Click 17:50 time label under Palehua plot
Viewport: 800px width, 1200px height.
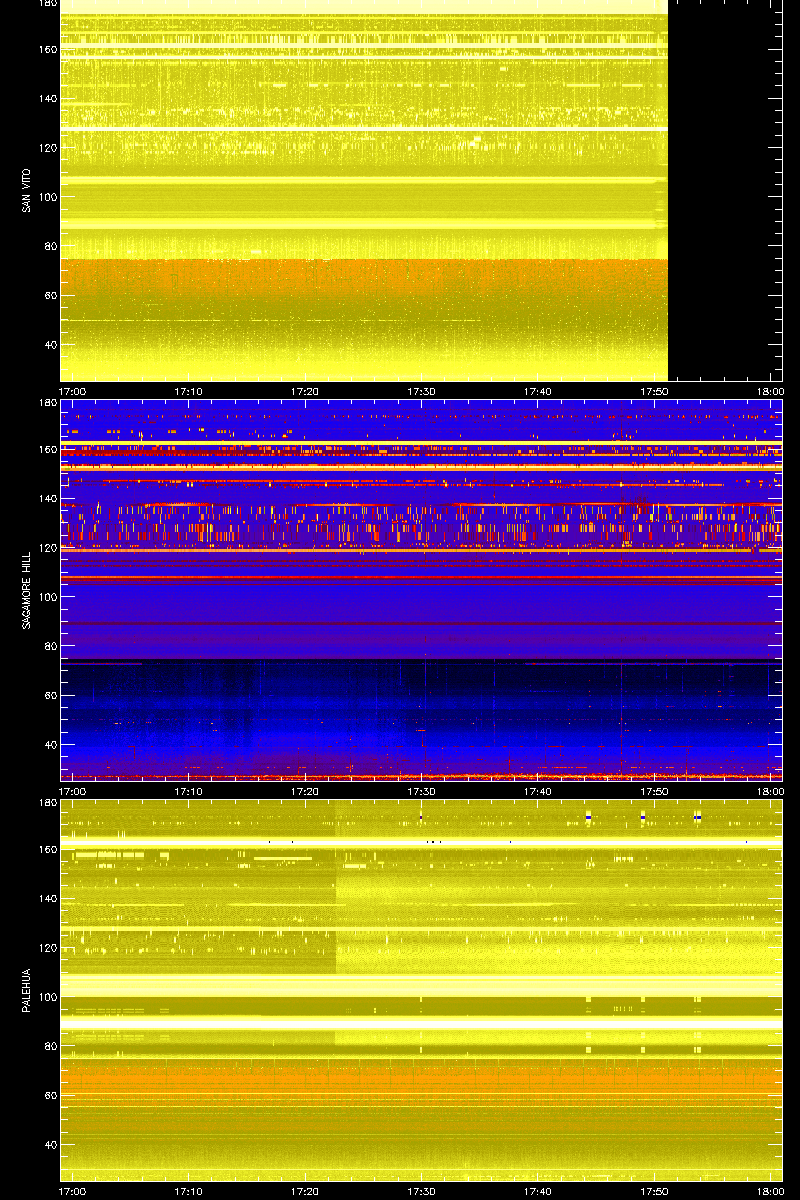(654, 1191)
